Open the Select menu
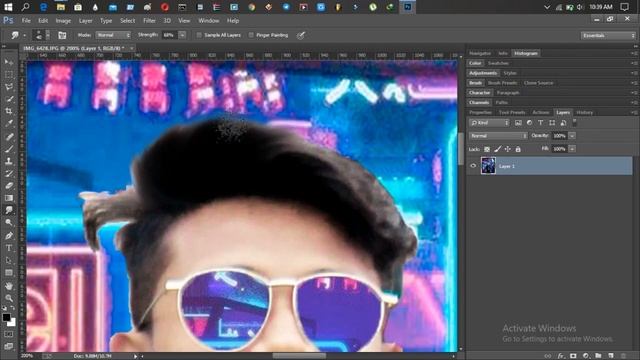Image resolution: width=640 pixels, height=360 pixels. tap(127, 20)
